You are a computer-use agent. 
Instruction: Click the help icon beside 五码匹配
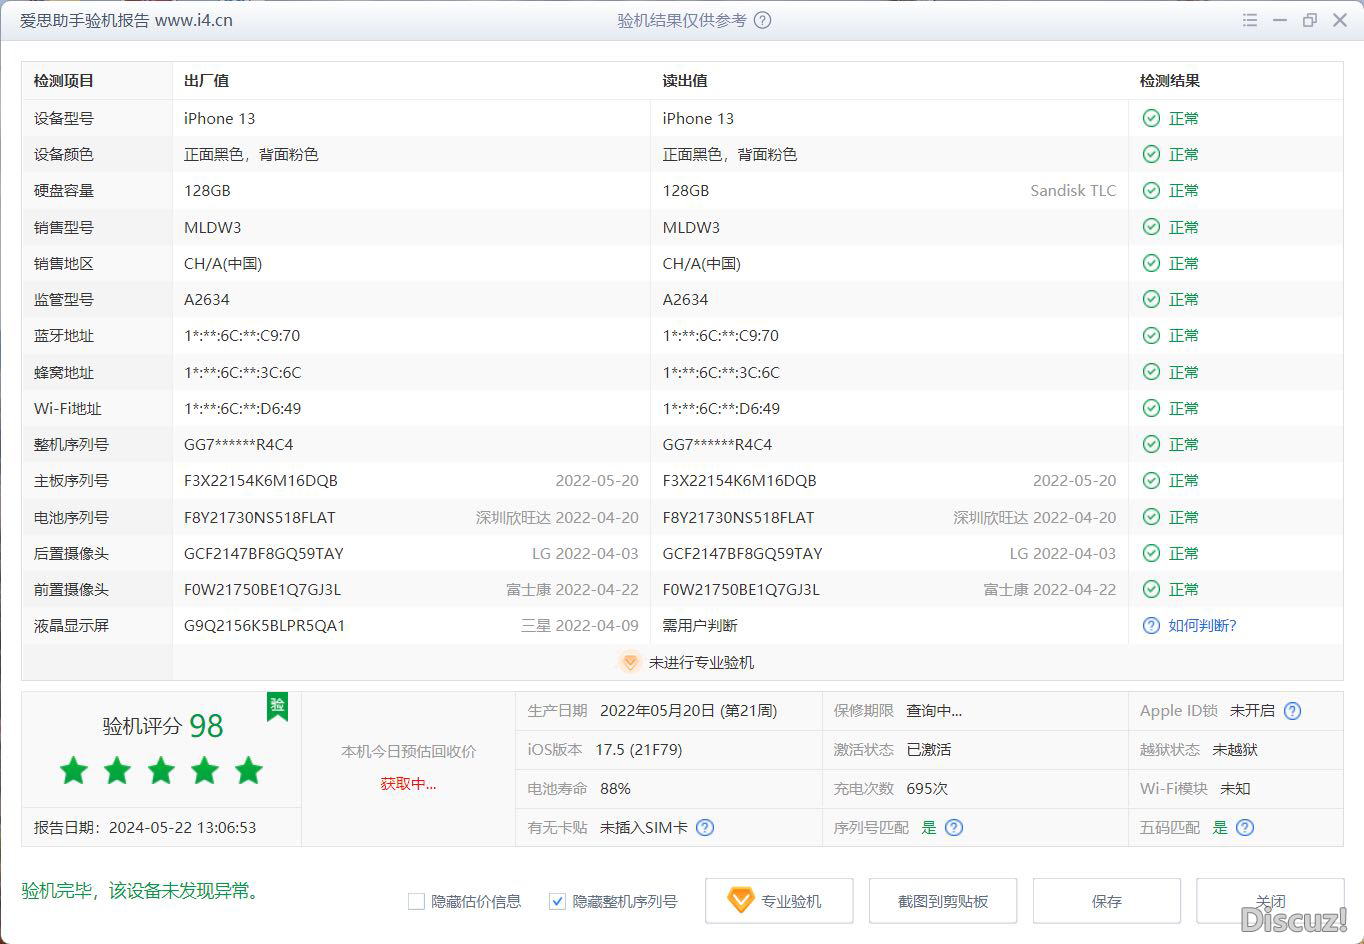point(1244,827)
